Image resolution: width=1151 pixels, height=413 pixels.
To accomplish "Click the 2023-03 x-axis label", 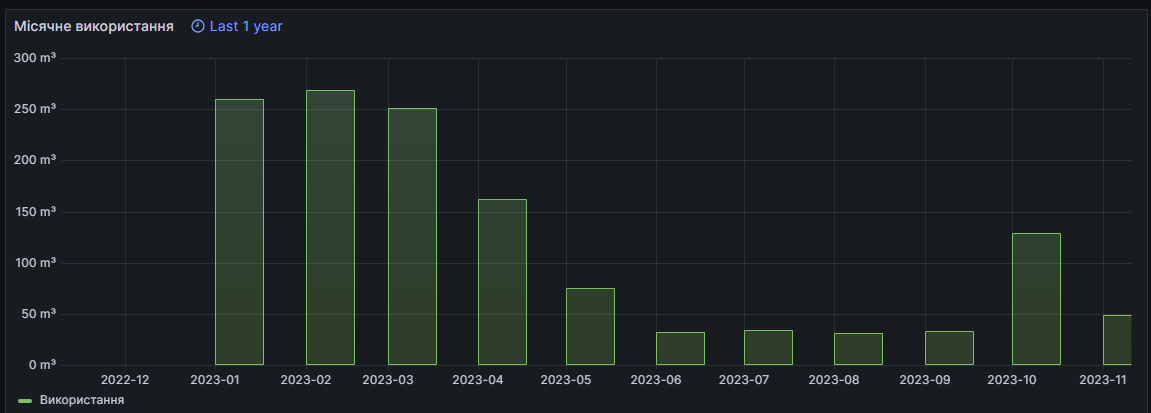I will (388, 380).
